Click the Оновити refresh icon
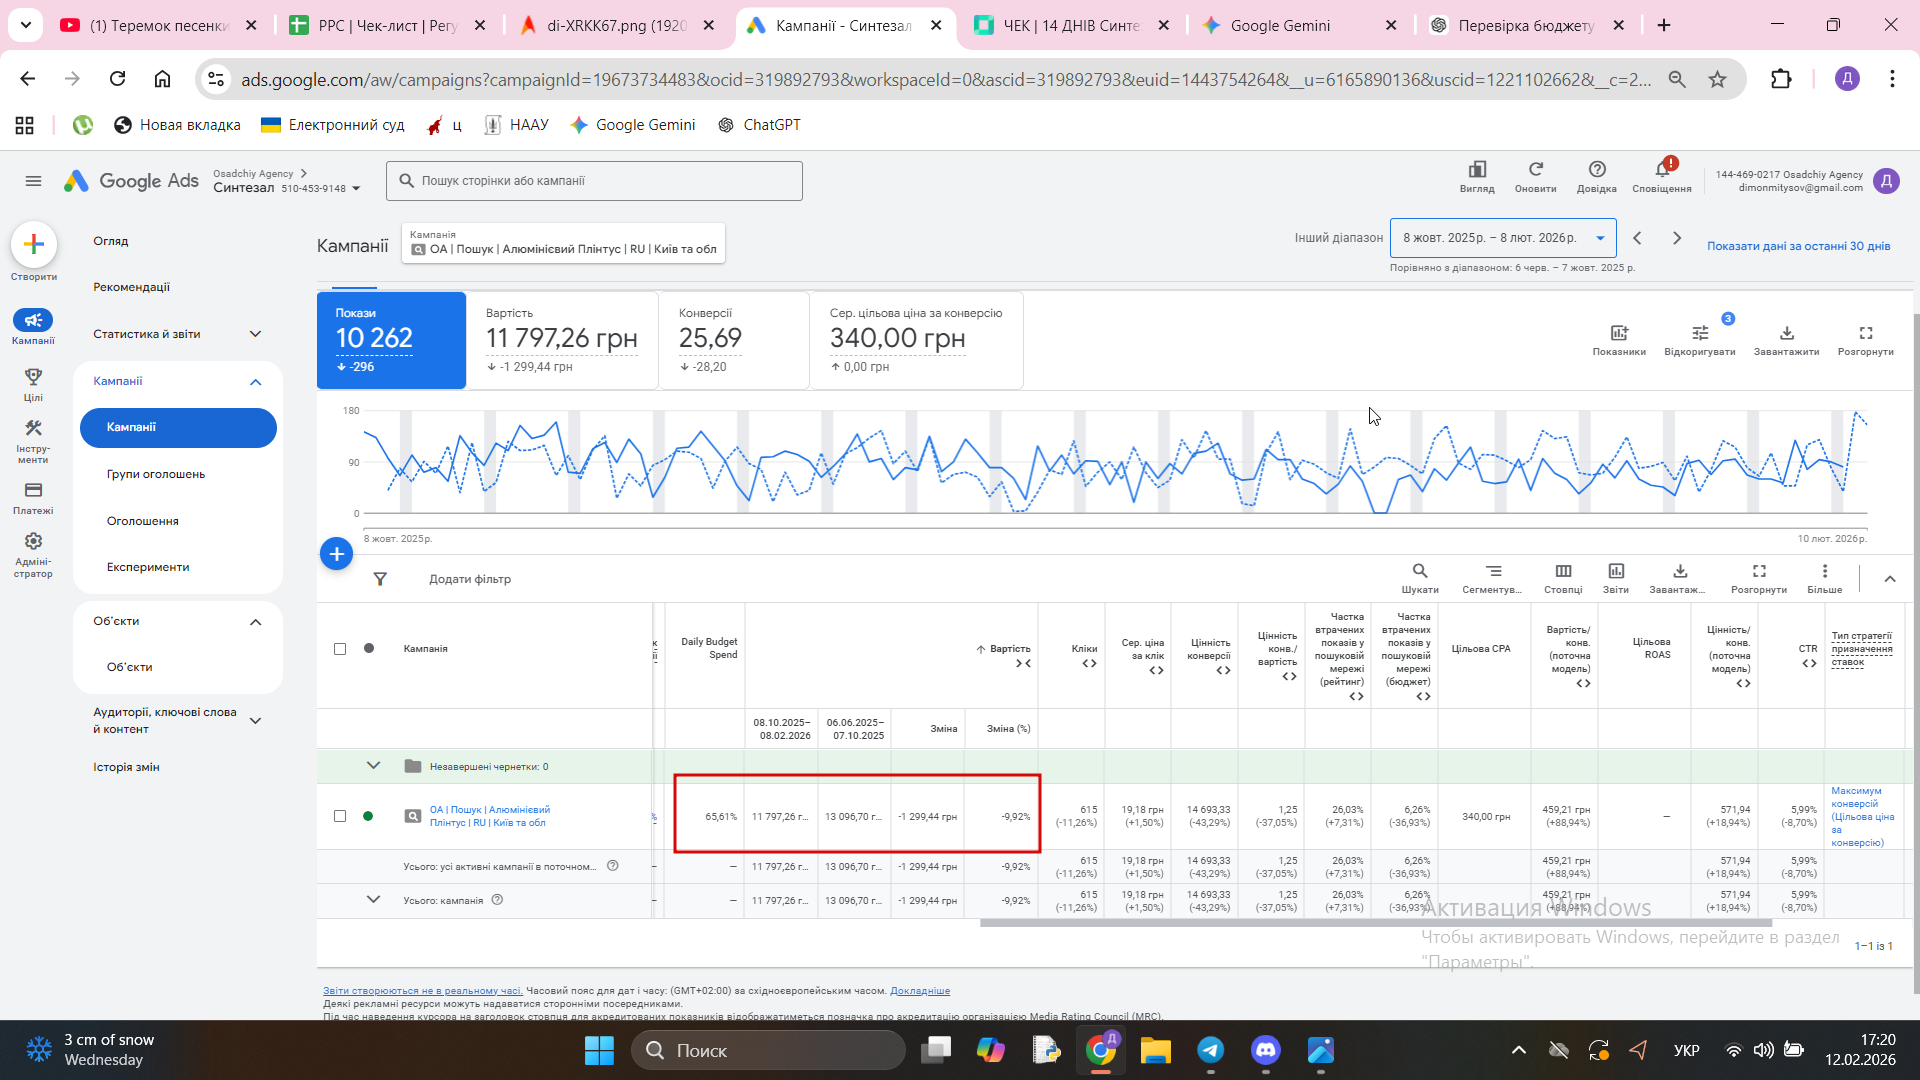Screen dimensions: 1920x1080 1535,170
